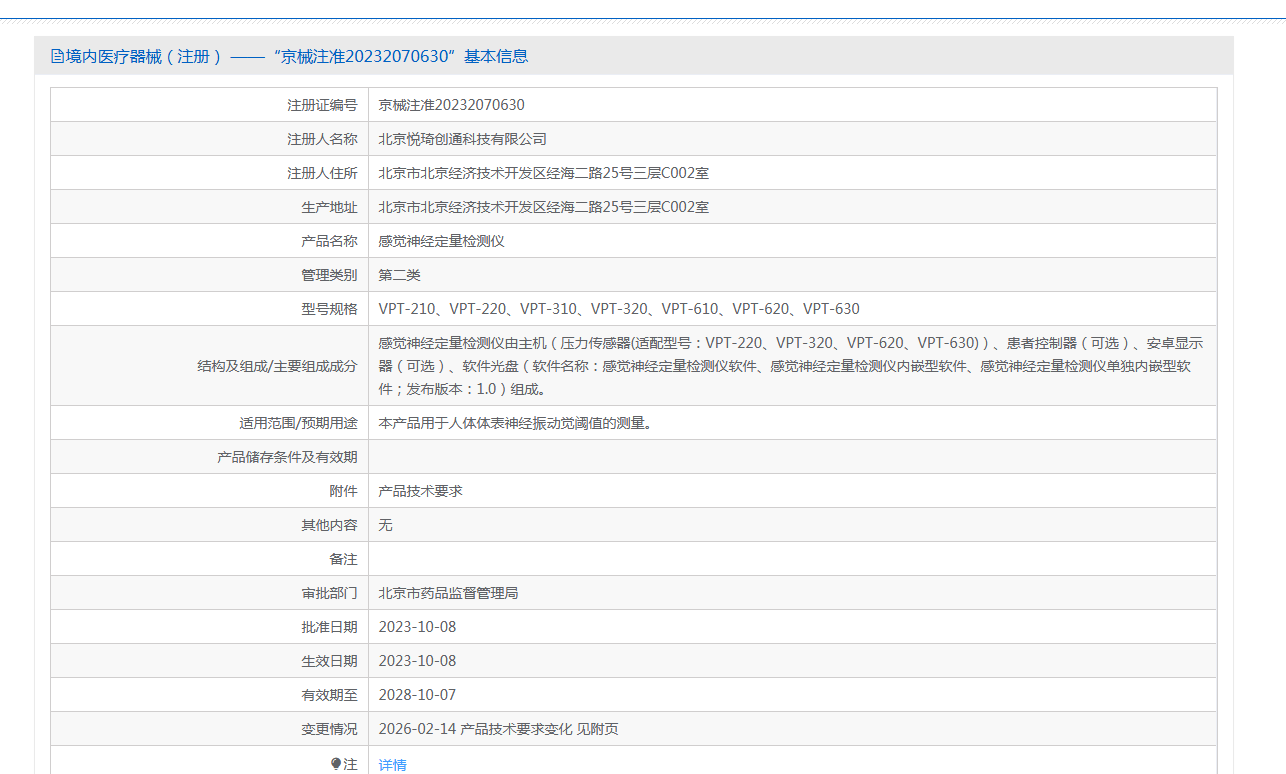Click the 注册人住所 label
Screen dimensions: 1286x774
click(x=322, y=173)
